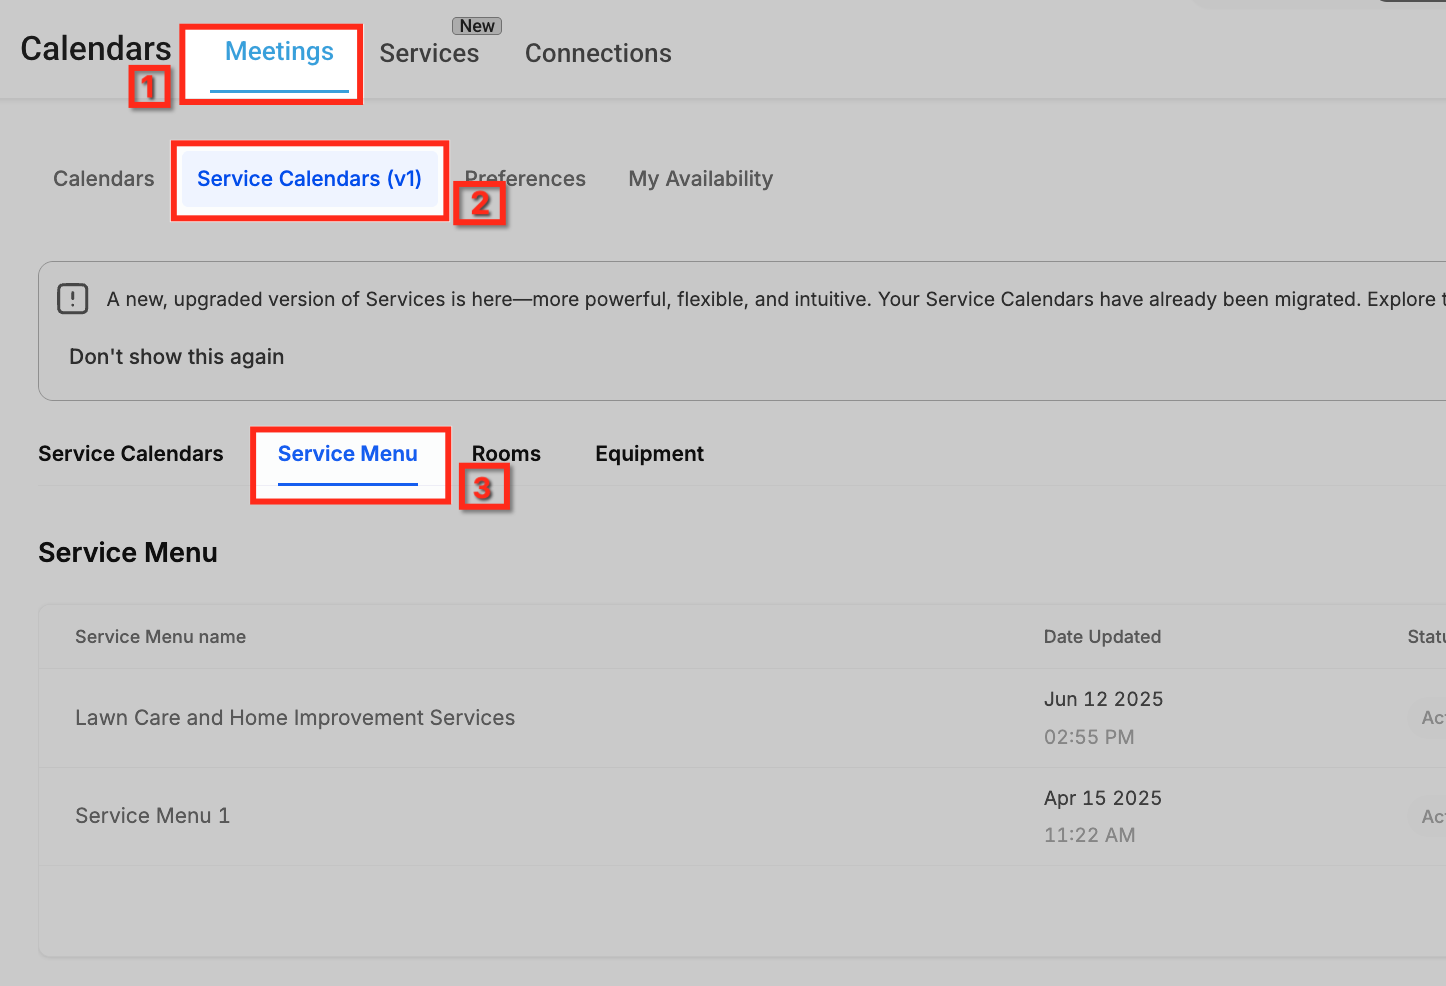1446x986 pixels.
Task: Open the Preferences tab
Action: coord(525,178)
